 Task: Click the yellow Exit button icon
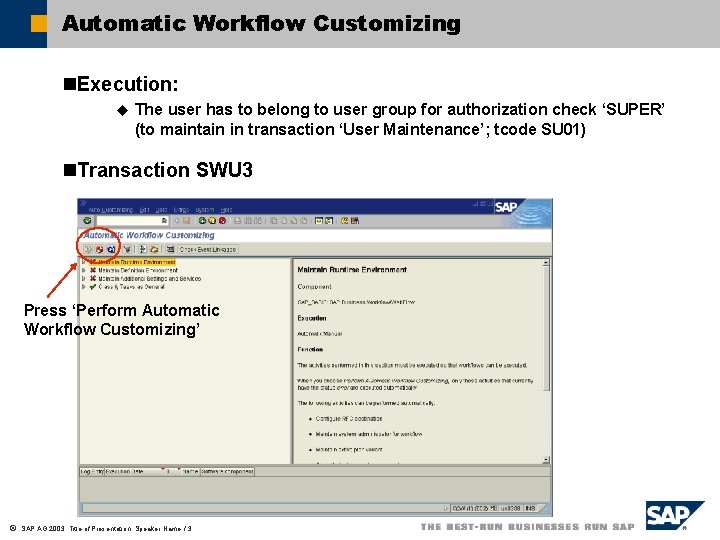point(212,221)
